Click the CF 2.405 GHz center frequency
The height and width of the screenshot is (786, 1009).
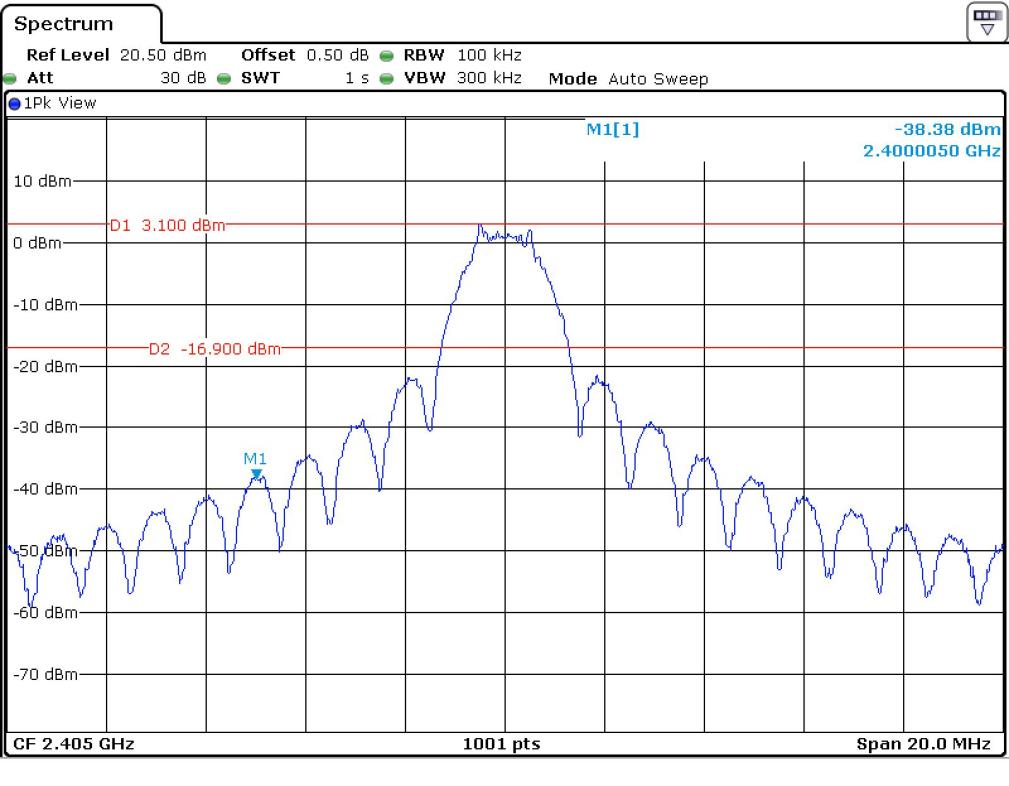73,744
